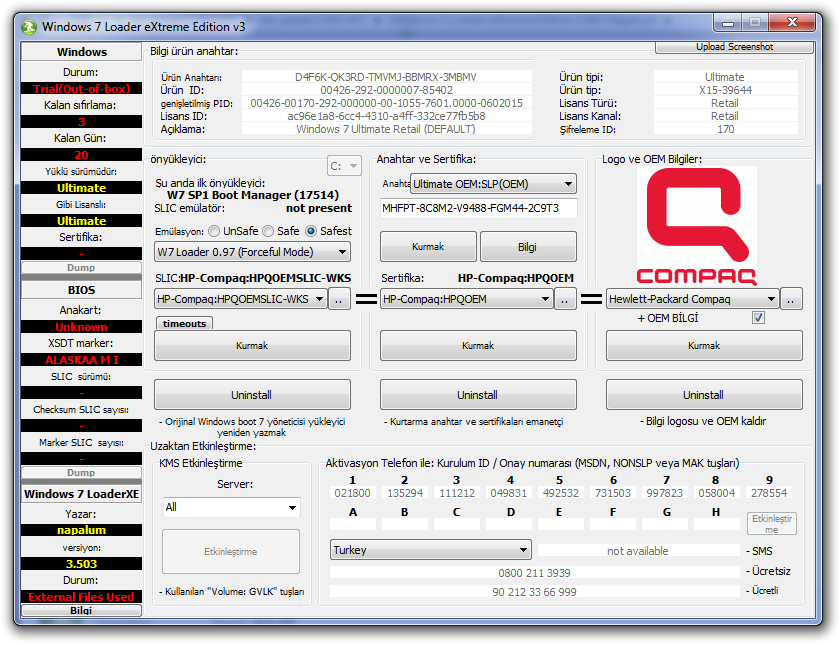Click Lisans ID value ac96e1a8-6cc4-4310-a4ff-332ce77fb5b8
Image resolution: width=840 pixels, height=645 pixels.
coord(386,116)
